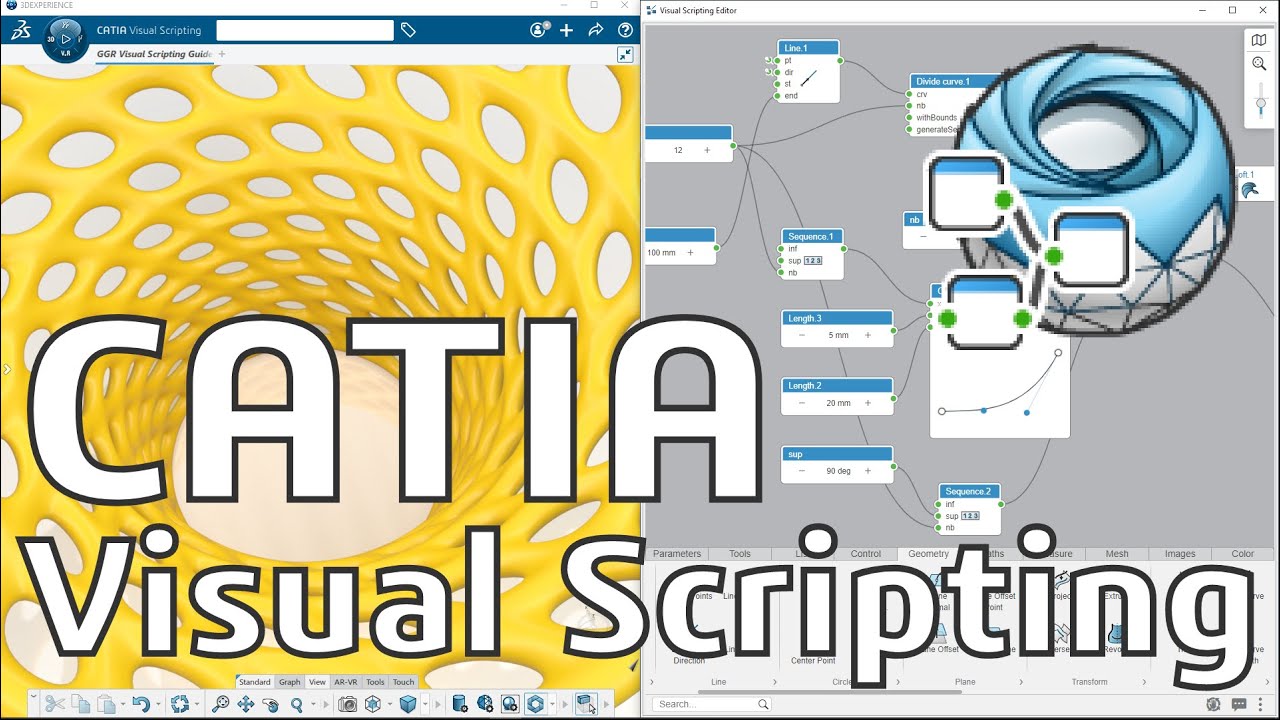The width and height of the screenshot is (1280, 720).
Task: Open the Undo history dropdown arrow
Action: (158, 704)
